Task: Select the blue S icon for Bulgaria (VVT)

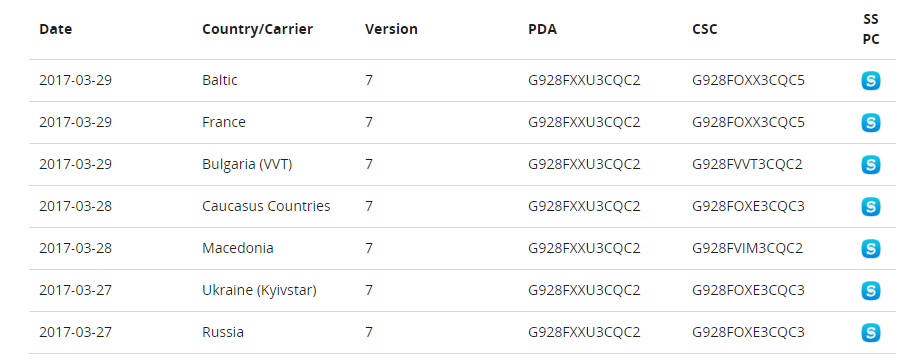Action: click(870, 164)
